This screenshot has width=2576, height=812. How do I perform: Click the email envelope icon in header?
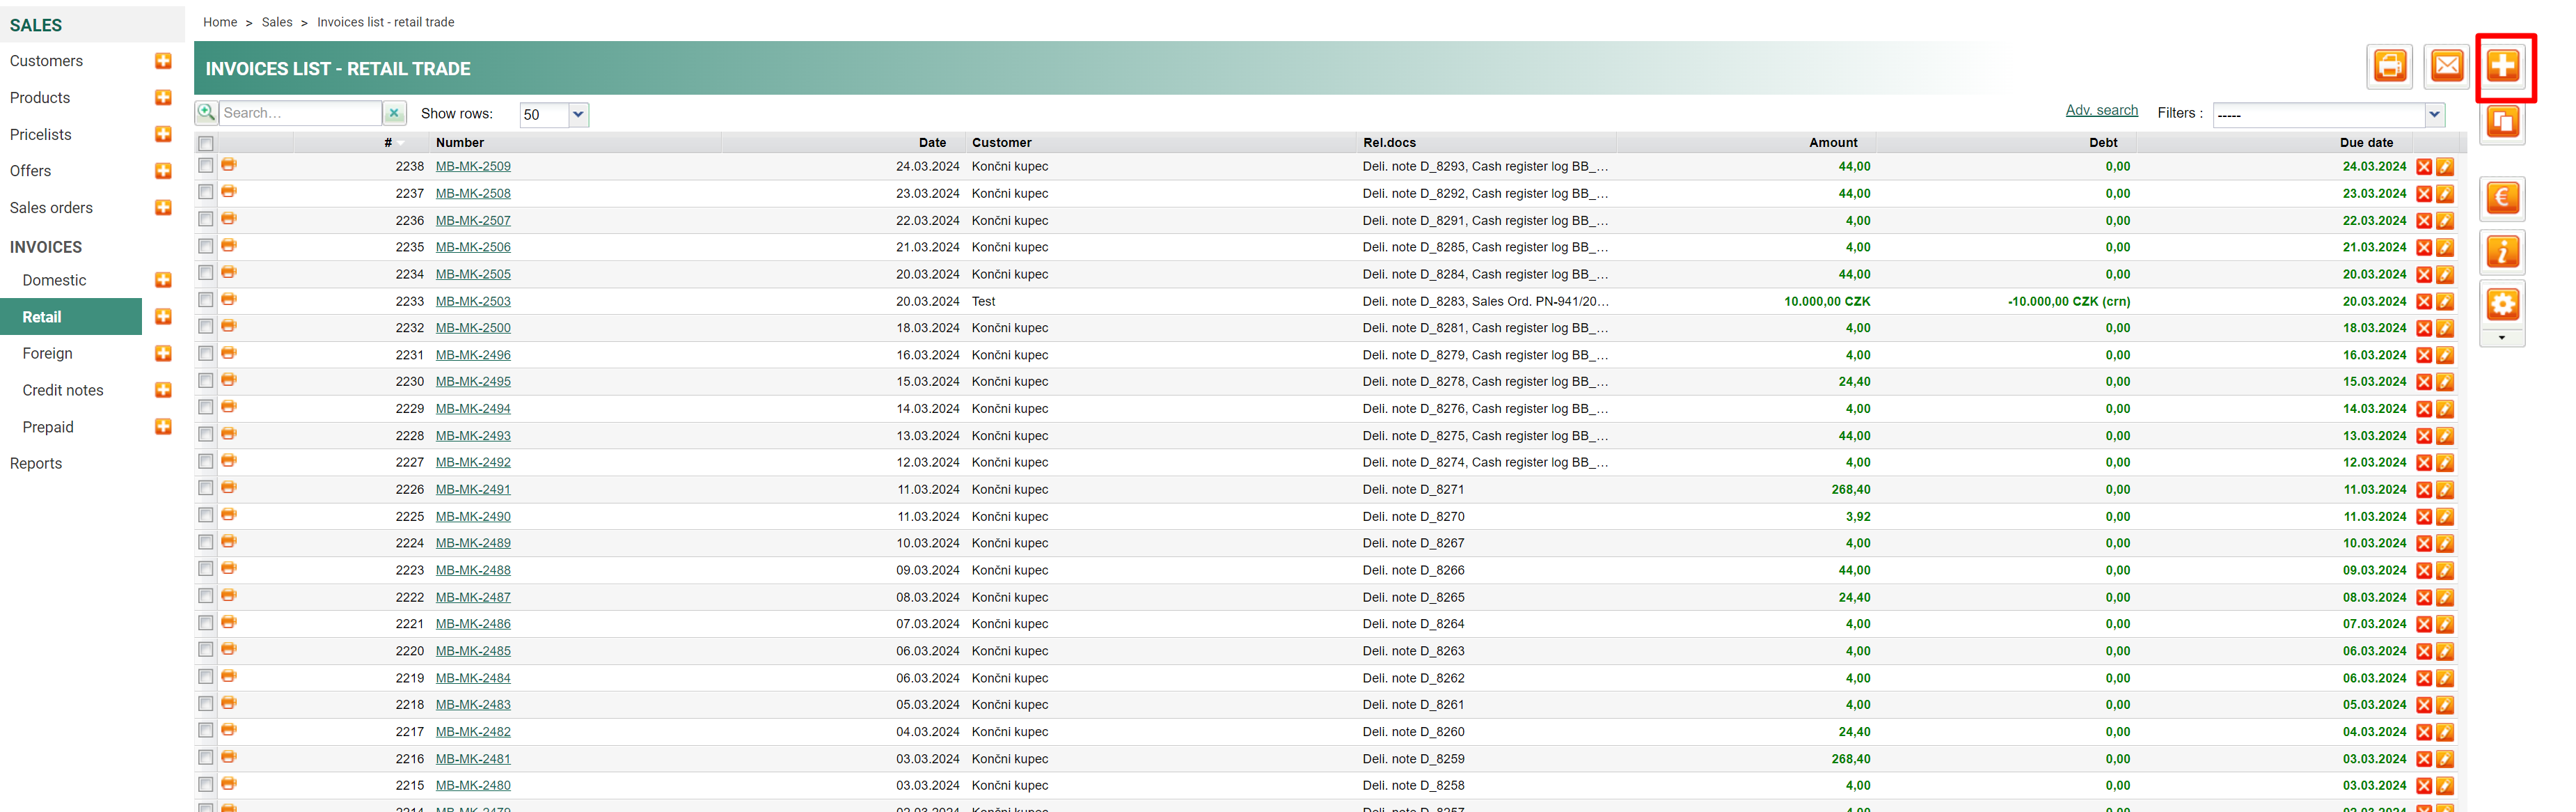2446,67
